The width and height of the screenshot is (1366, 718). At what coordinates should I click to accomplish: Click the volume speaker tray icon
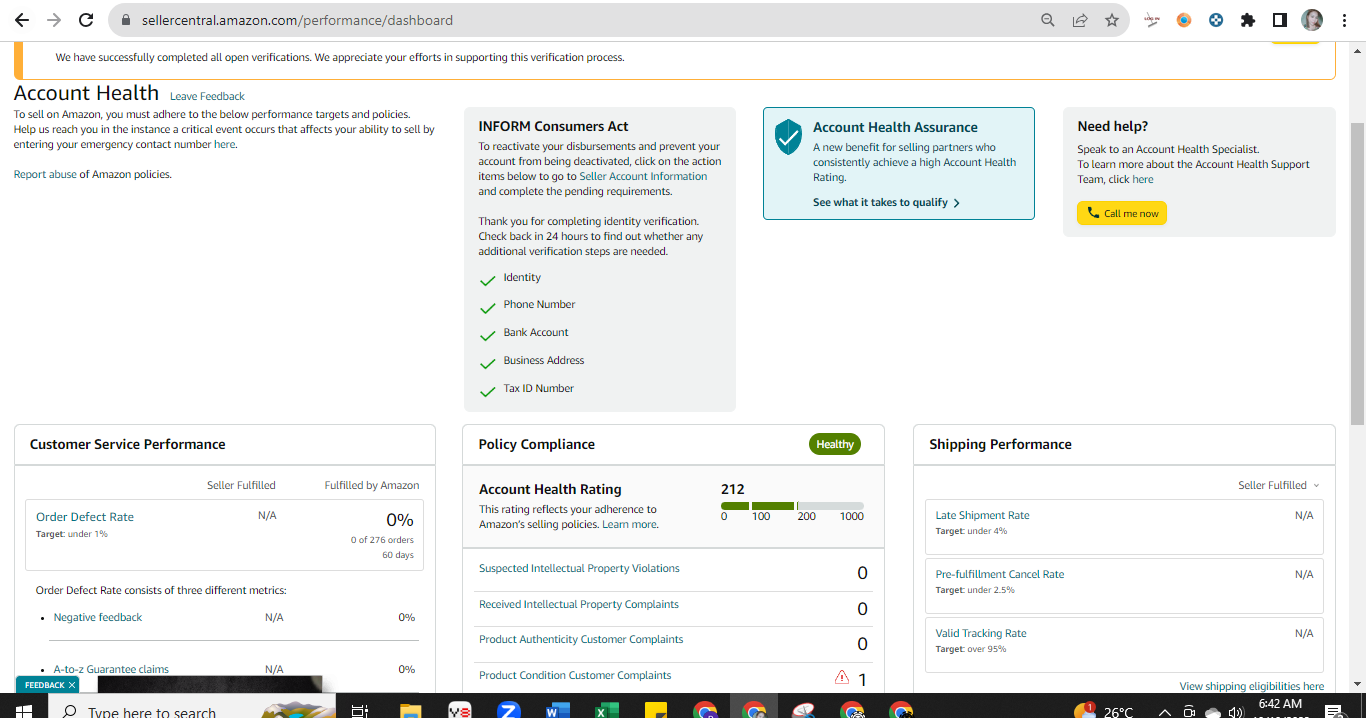click(1237, 712)
